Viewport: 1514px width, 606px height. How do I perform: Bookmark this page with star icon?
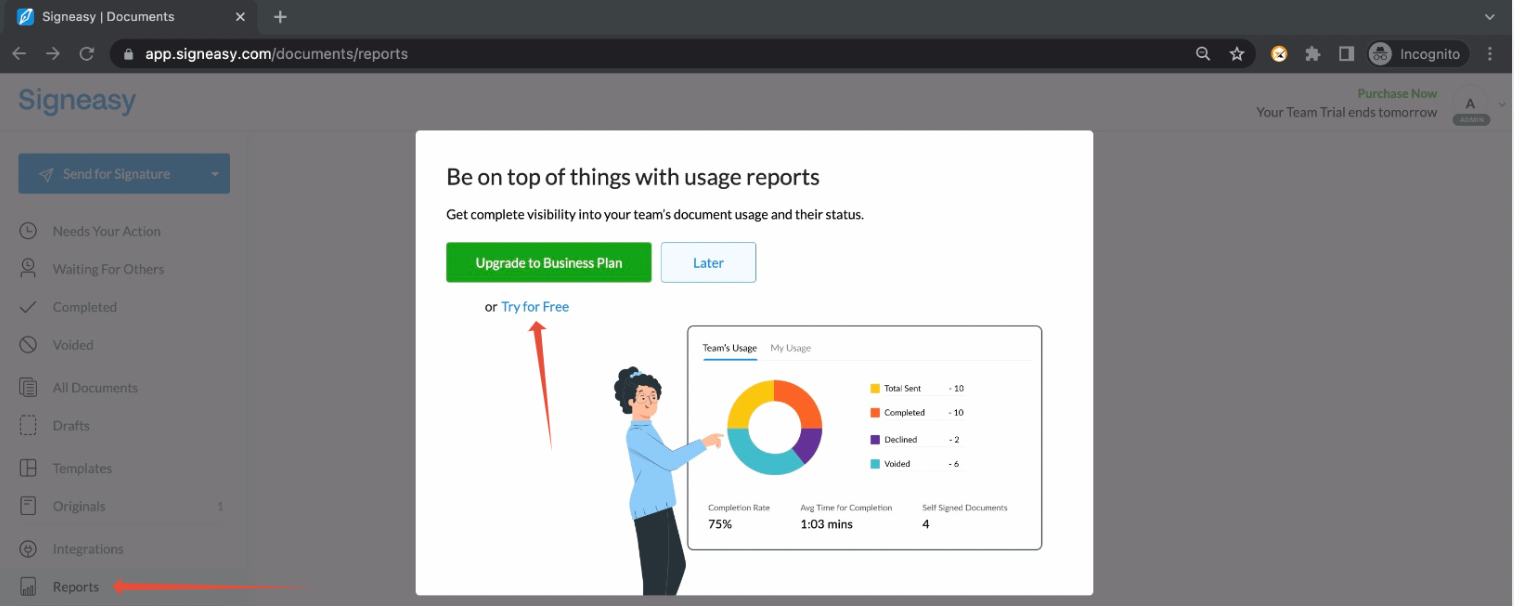pyautogui.click(x=1237, y=54)
